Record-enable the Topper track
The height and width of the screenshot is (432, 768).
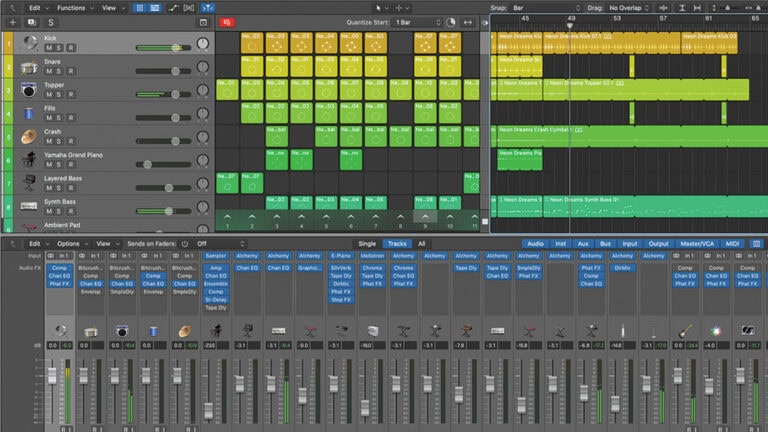71,95
